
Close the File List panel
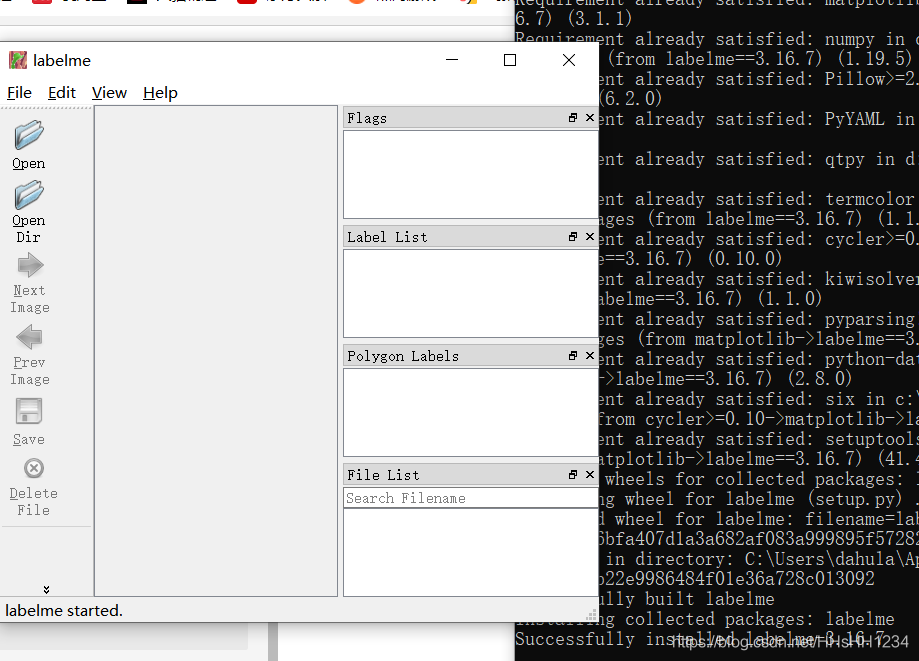590,475
